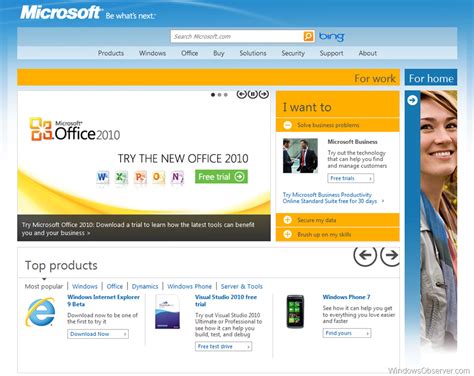Click the Top products left arrow

[365, 255]
